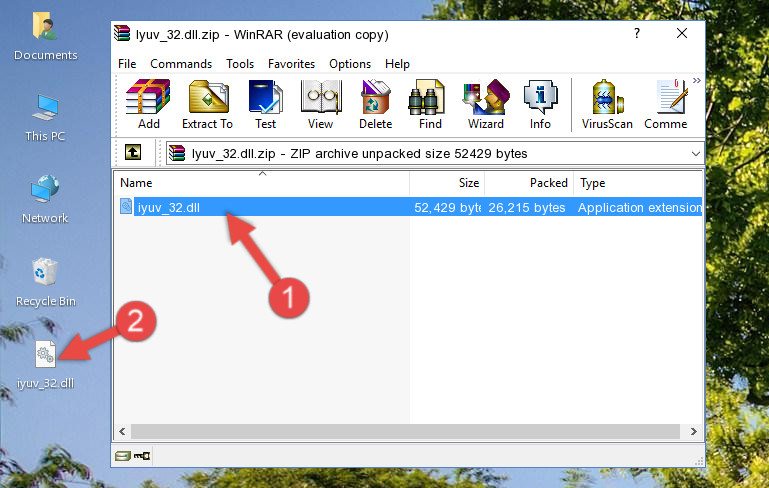Click the disk drive status bar icon
Viewport: 769px width, 488px height.
[x=123, y=456]
